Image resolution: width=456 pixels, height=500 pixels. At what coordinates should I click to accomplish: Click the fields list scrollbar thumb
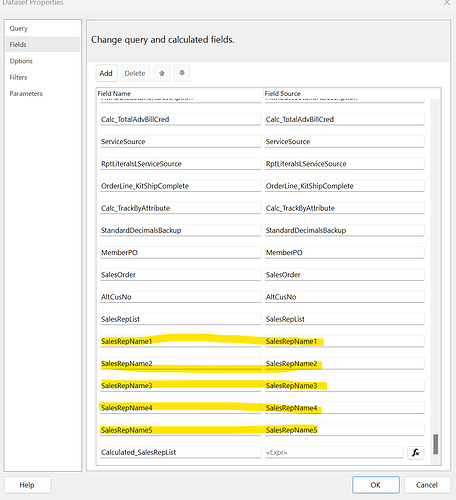click(435, 444)
